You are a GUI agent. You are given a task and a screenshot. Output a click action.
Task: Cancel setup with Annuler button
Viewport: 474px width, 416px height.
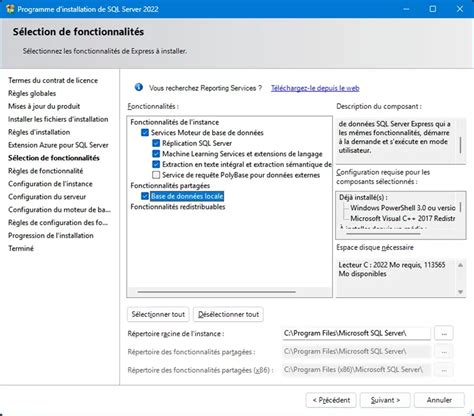point(439,400)
